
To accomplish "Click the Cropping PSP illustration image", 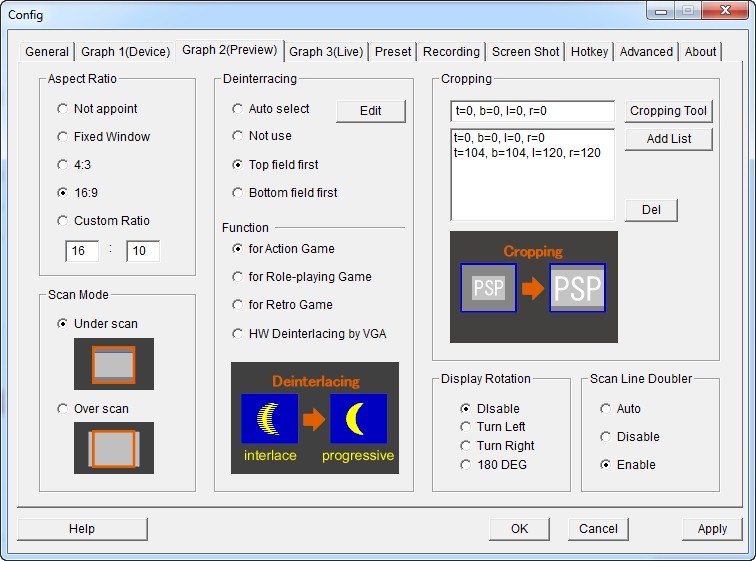I will click(x=533, y=287).
